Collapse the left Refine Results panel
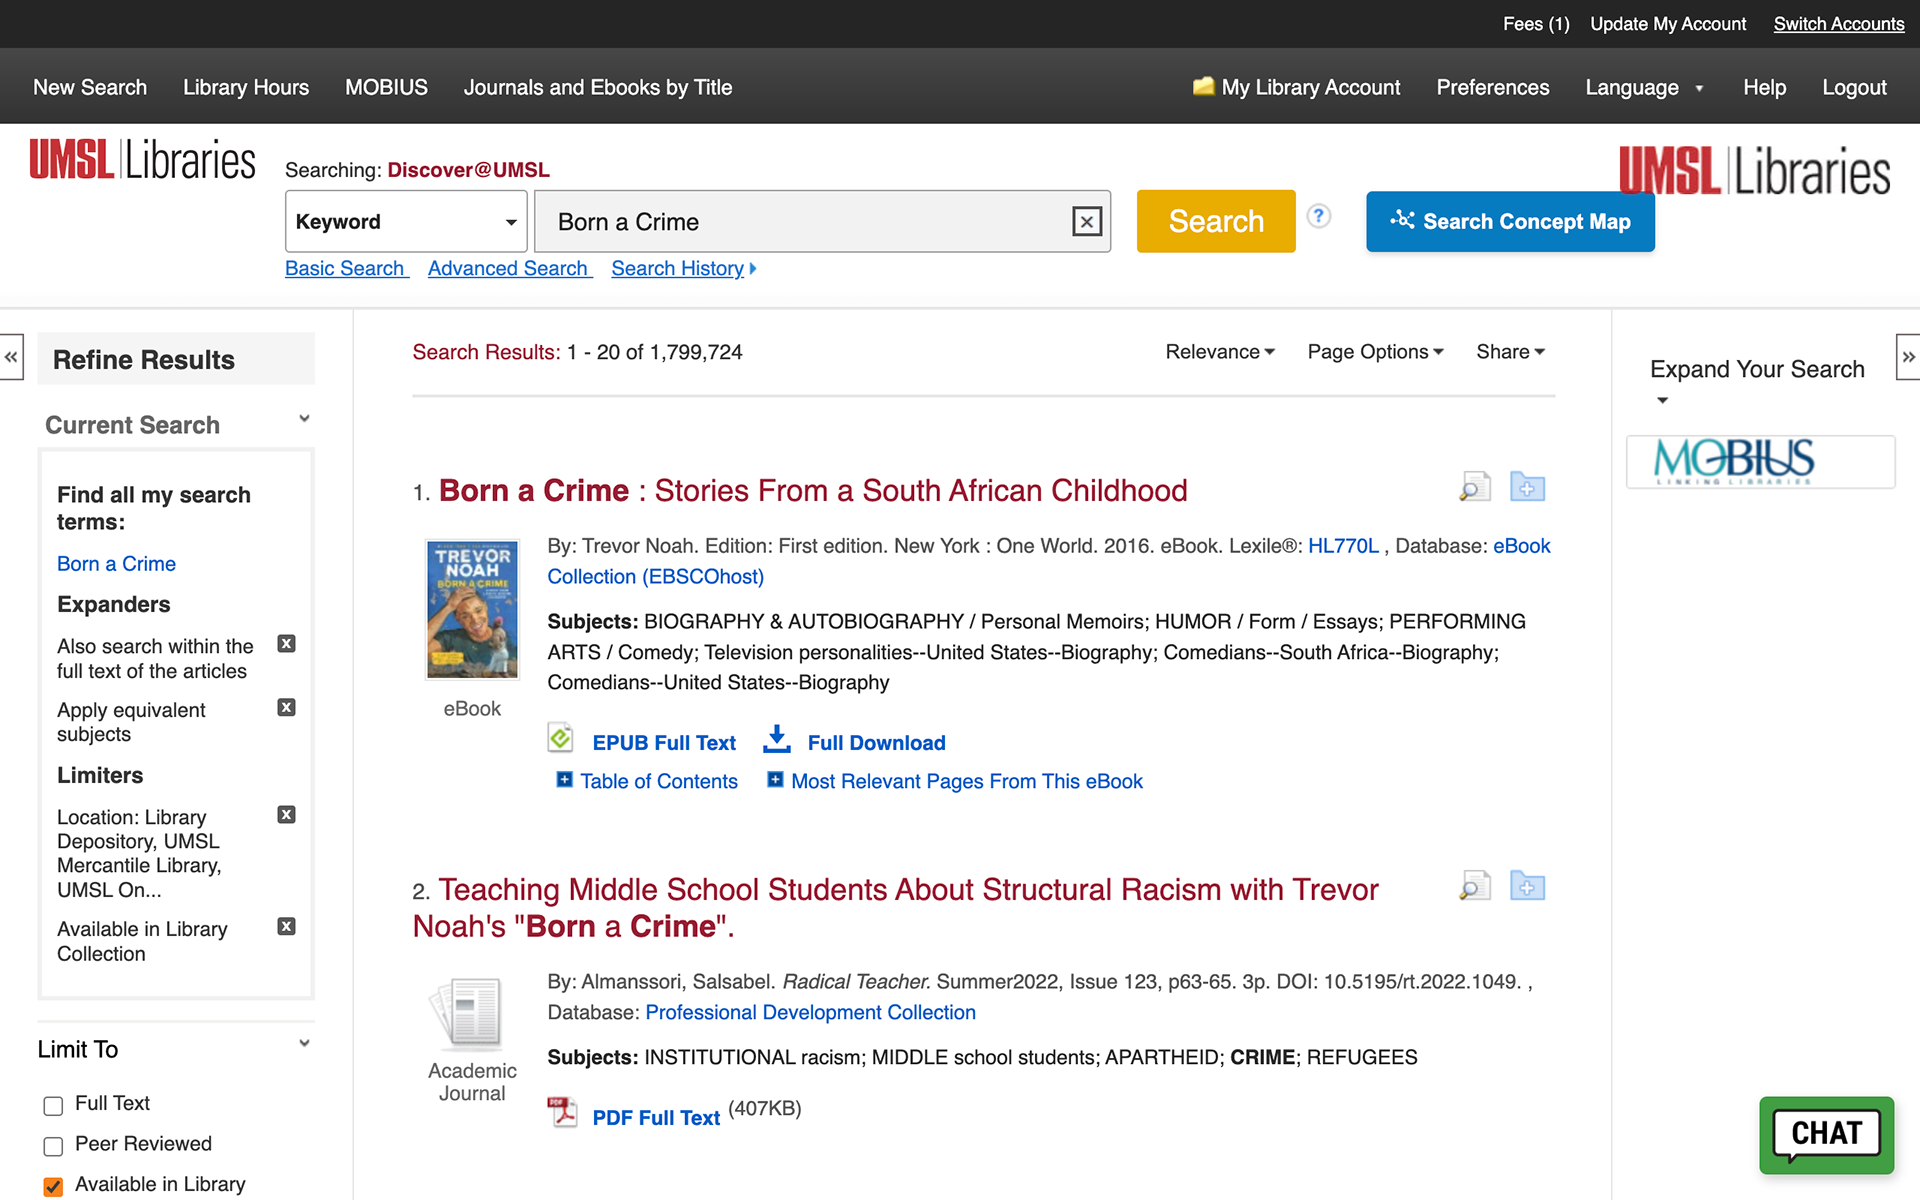The height and width of the screenshot is (1200, 1920). coord(11,357)
